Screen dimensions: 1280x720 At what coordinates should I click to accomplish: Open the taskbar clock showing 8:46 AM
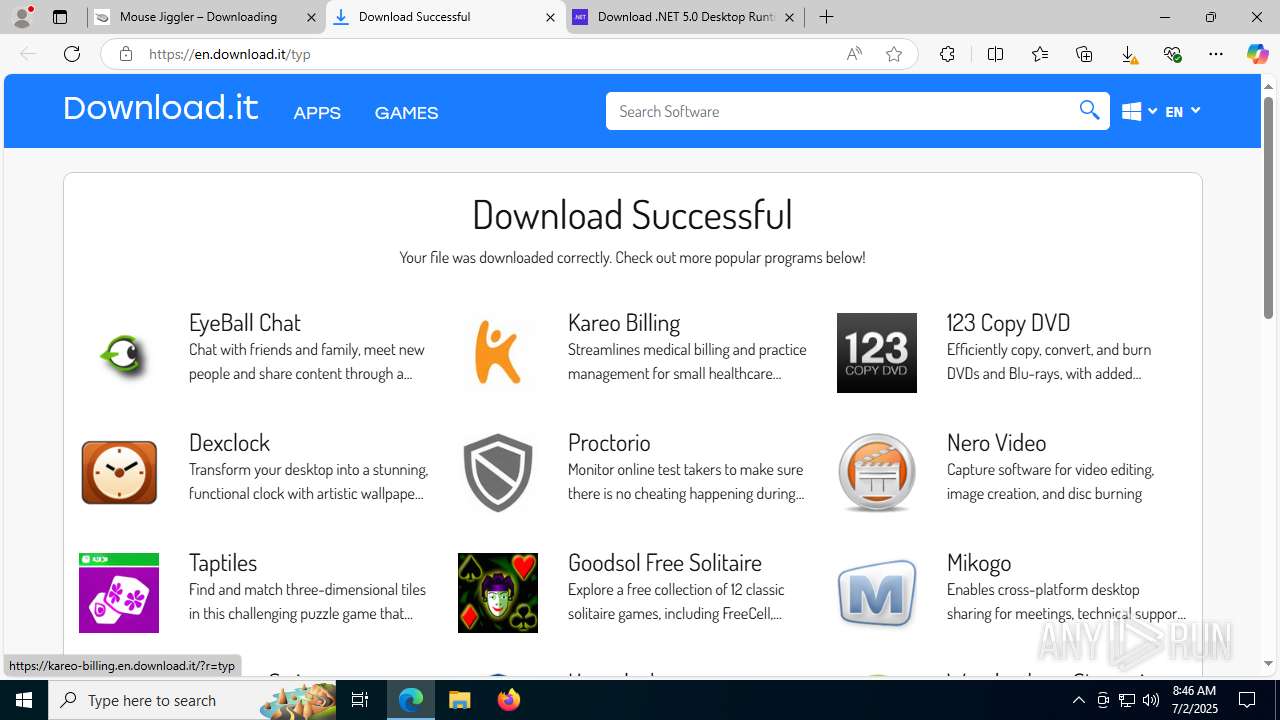1194,700
